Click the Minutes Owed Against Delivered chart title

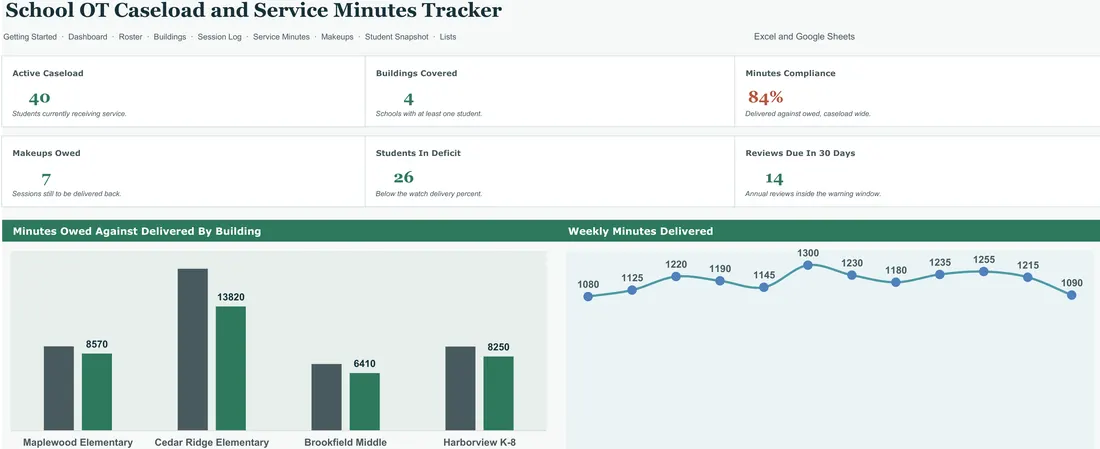[137, 231]
